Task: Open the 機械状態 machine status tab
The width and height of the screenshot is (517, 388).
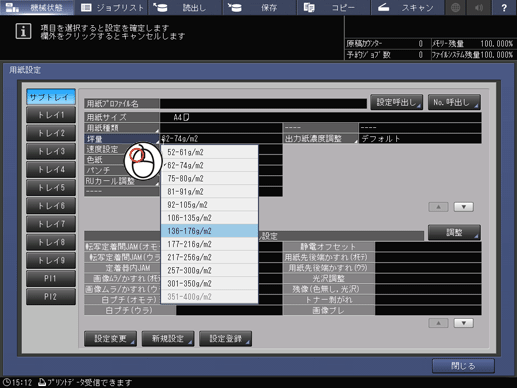Action: (x=37, y=7)
